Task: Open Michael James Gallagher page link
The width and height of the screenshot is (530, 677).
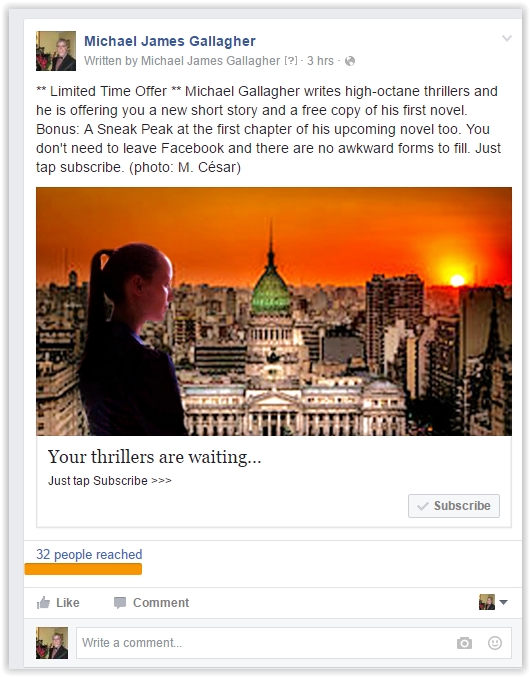Action: [170, 41]
